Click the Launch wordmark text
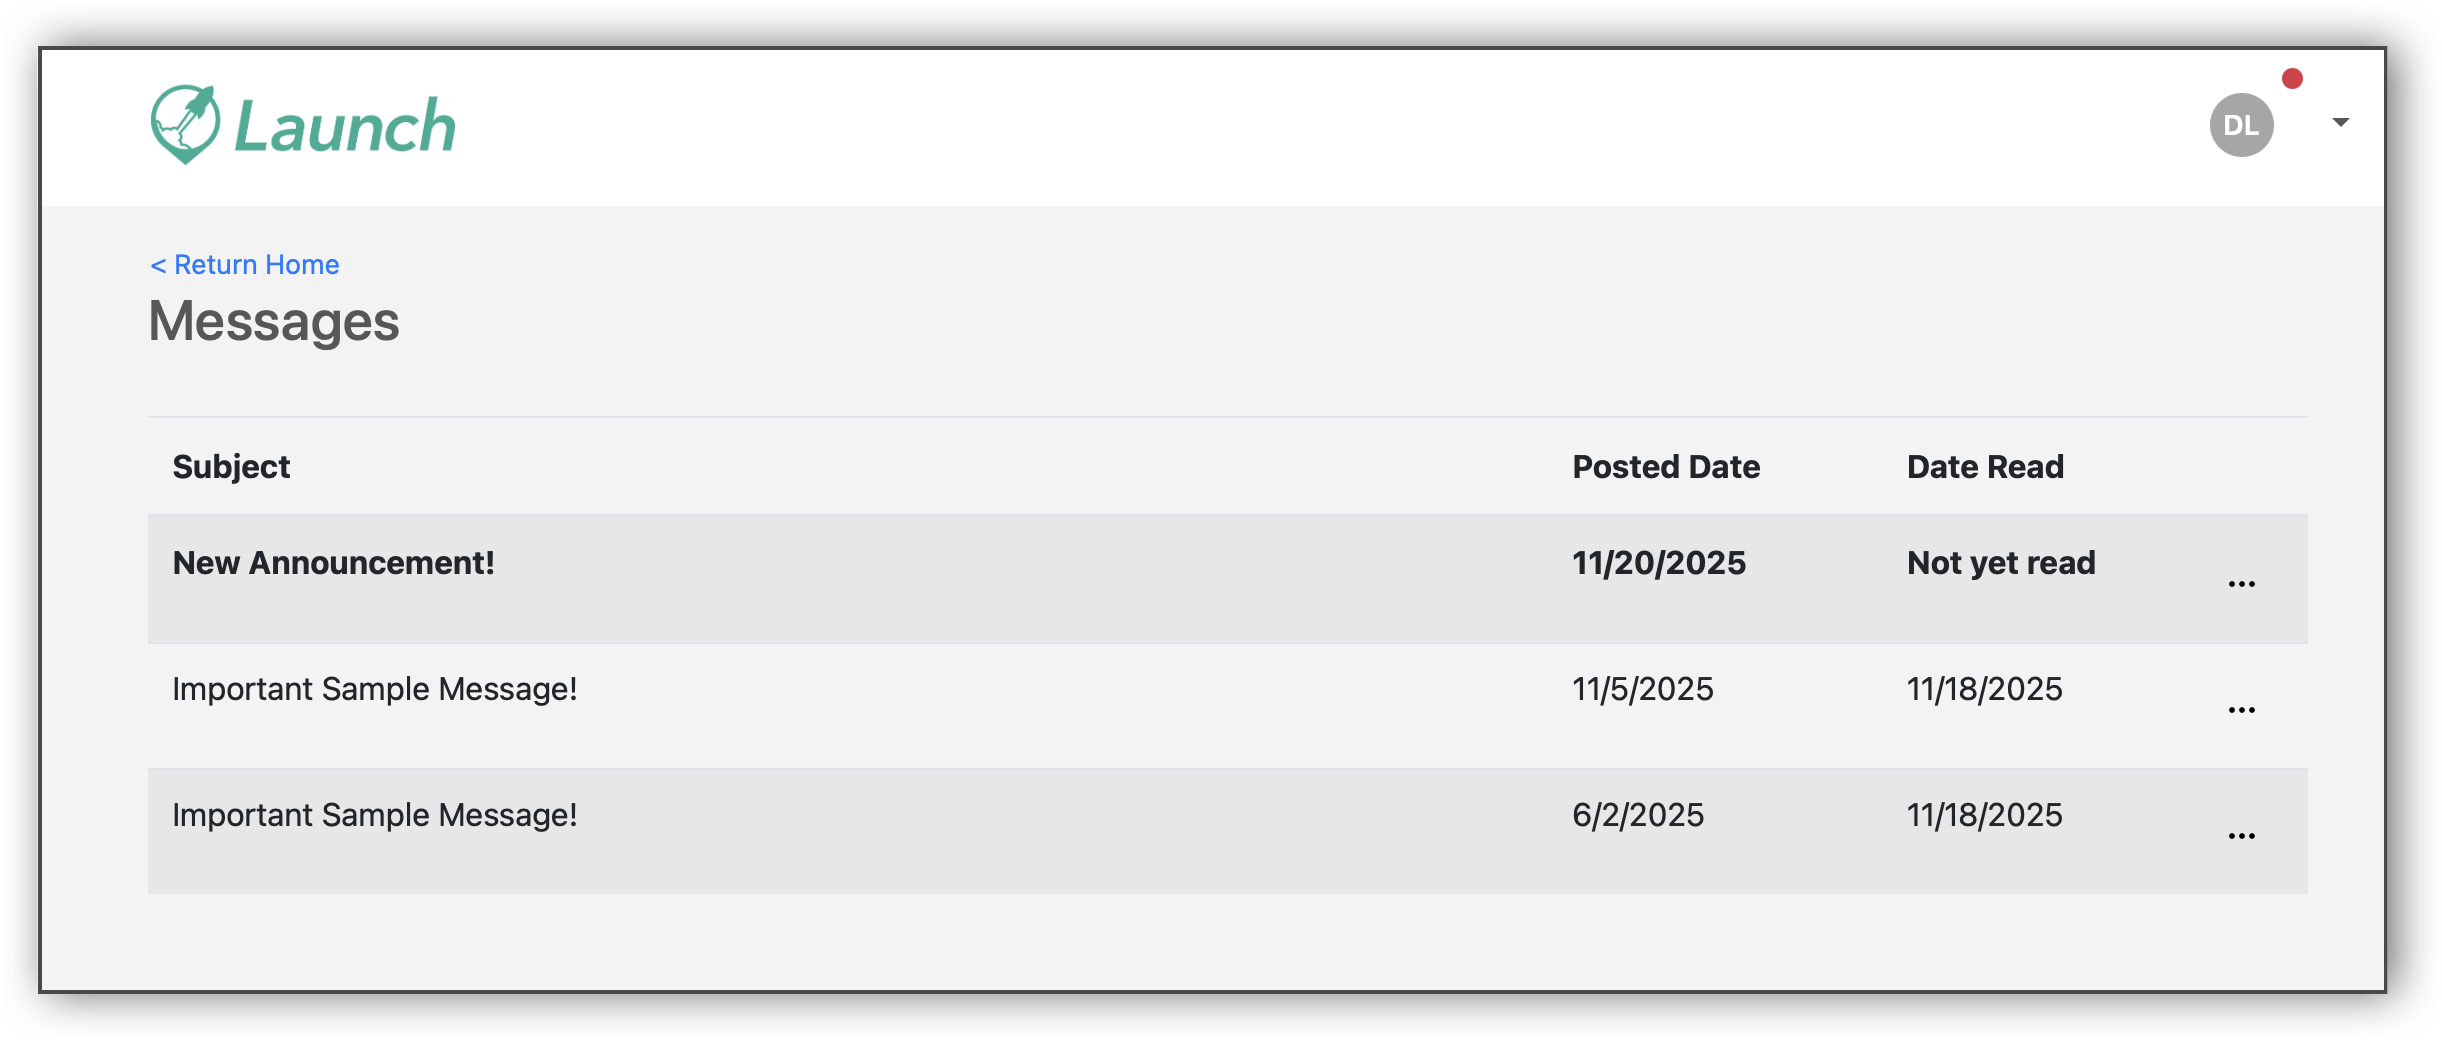The width and height of the screenshot is (2442, 1040). (x=345, y=127)
